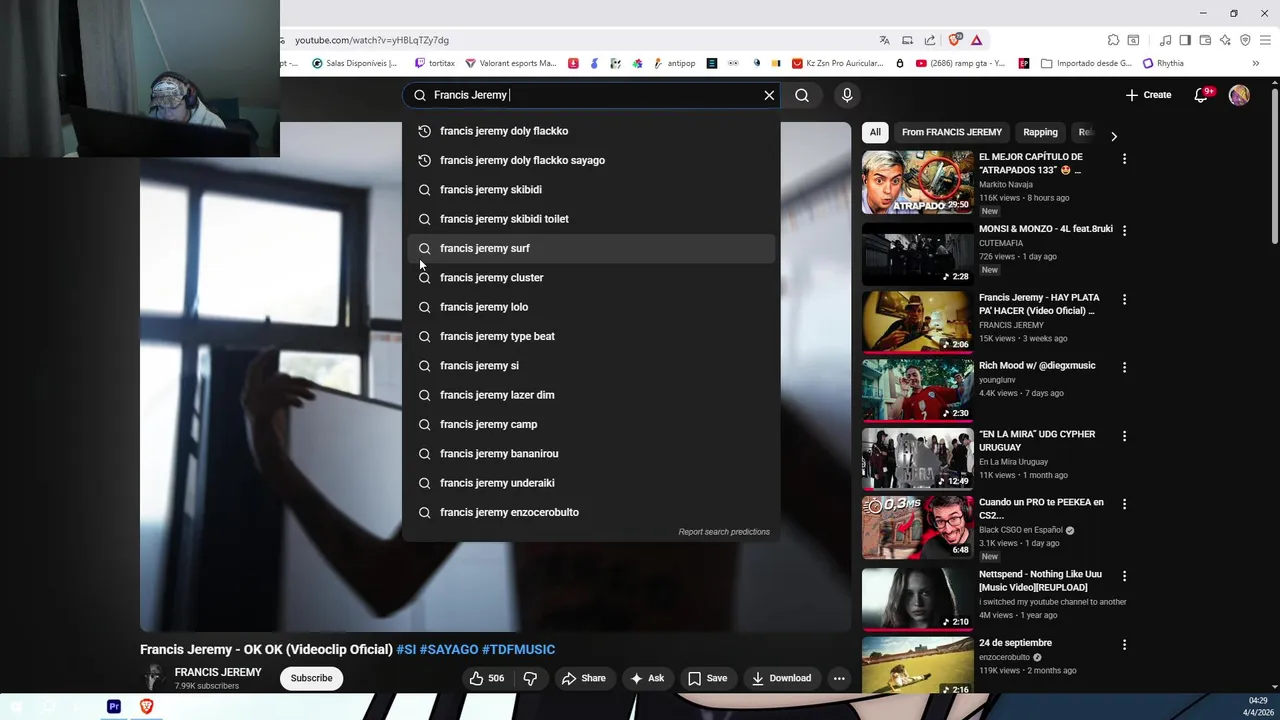Show more filter chips with right arrow
This screenshot has height=720, width=1280.
pyautogui.click(x=1113, y=136)
